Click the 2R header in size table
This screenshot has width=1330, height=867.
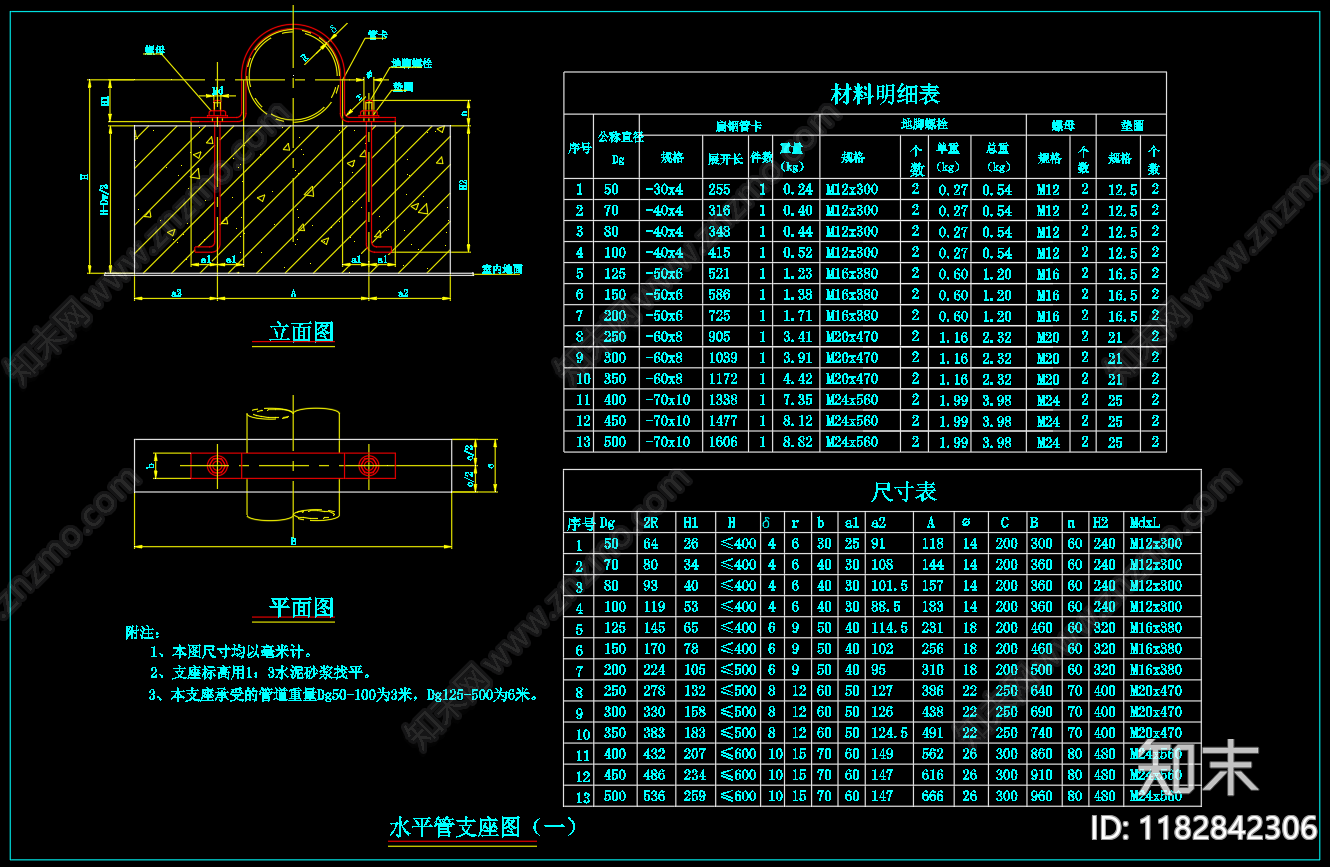point(651,522)
